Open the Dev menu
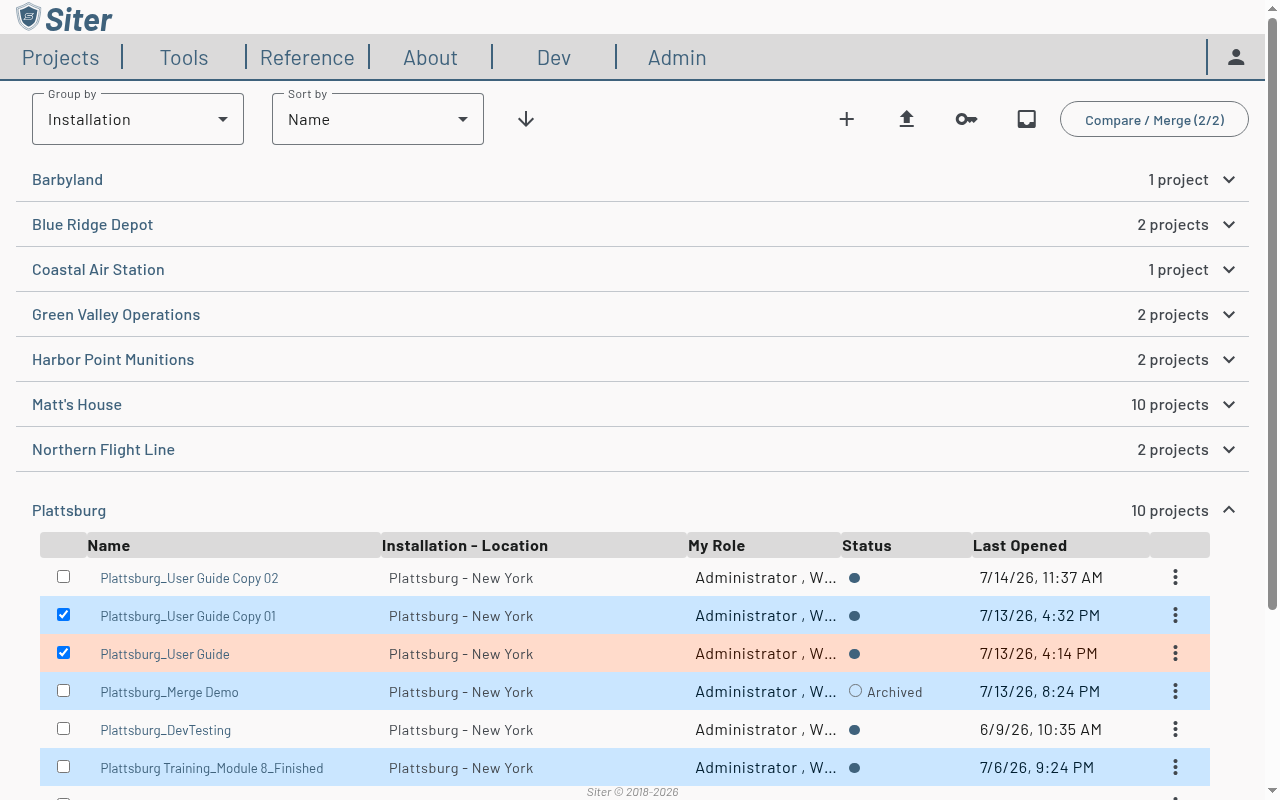1280x800 pixels. coord(554,57)
